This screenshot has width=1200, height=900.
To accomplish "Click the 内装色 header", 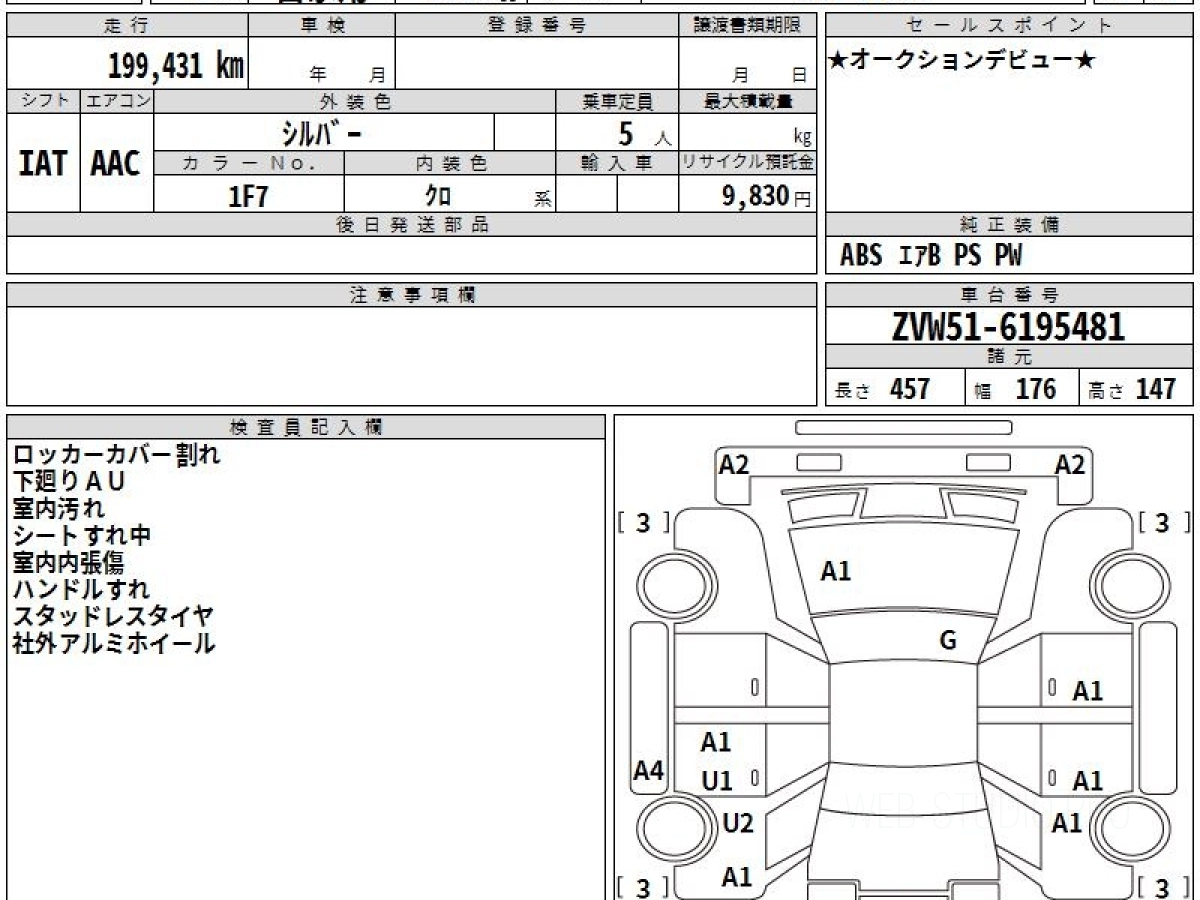I will [x=450, y=163].
